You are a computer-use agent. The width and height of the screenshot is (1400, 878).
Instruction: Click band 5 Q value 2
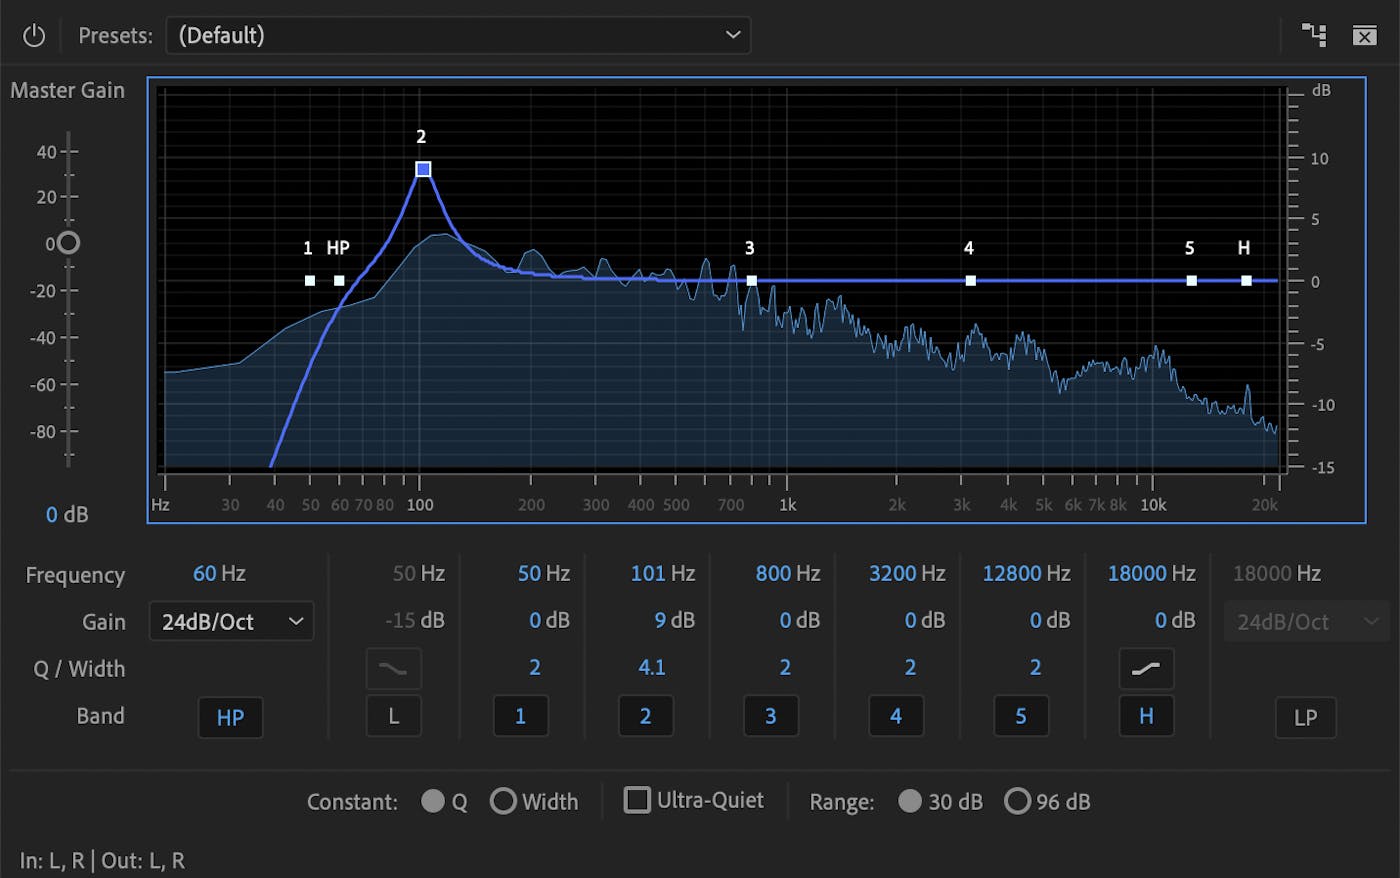click(1035, 668)
